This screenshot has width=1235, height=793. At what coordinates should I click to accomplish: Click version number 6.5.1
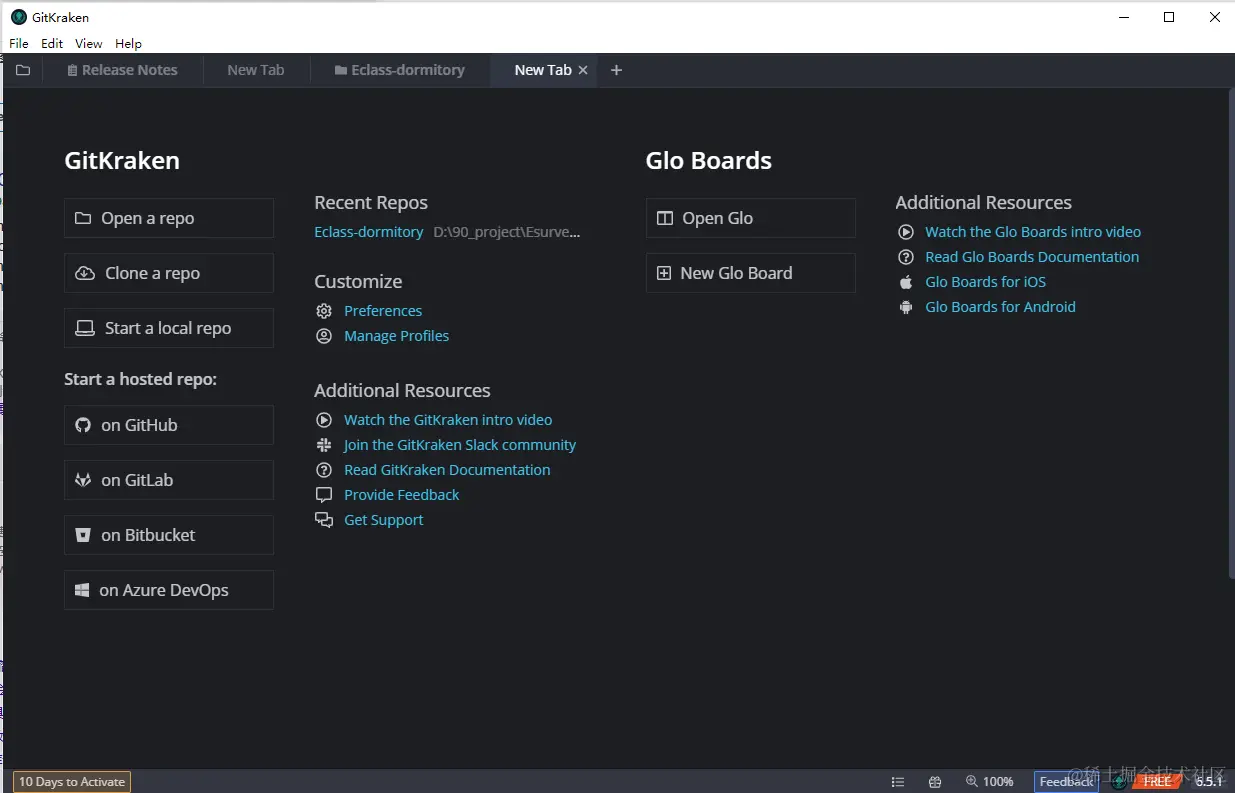(1209, 782)
